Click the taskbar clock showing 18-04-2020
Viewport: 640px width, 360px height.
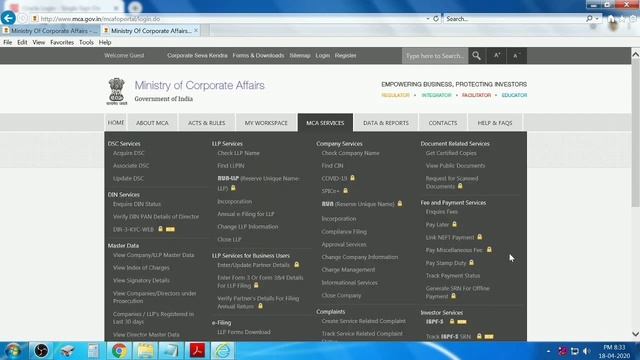614,352
